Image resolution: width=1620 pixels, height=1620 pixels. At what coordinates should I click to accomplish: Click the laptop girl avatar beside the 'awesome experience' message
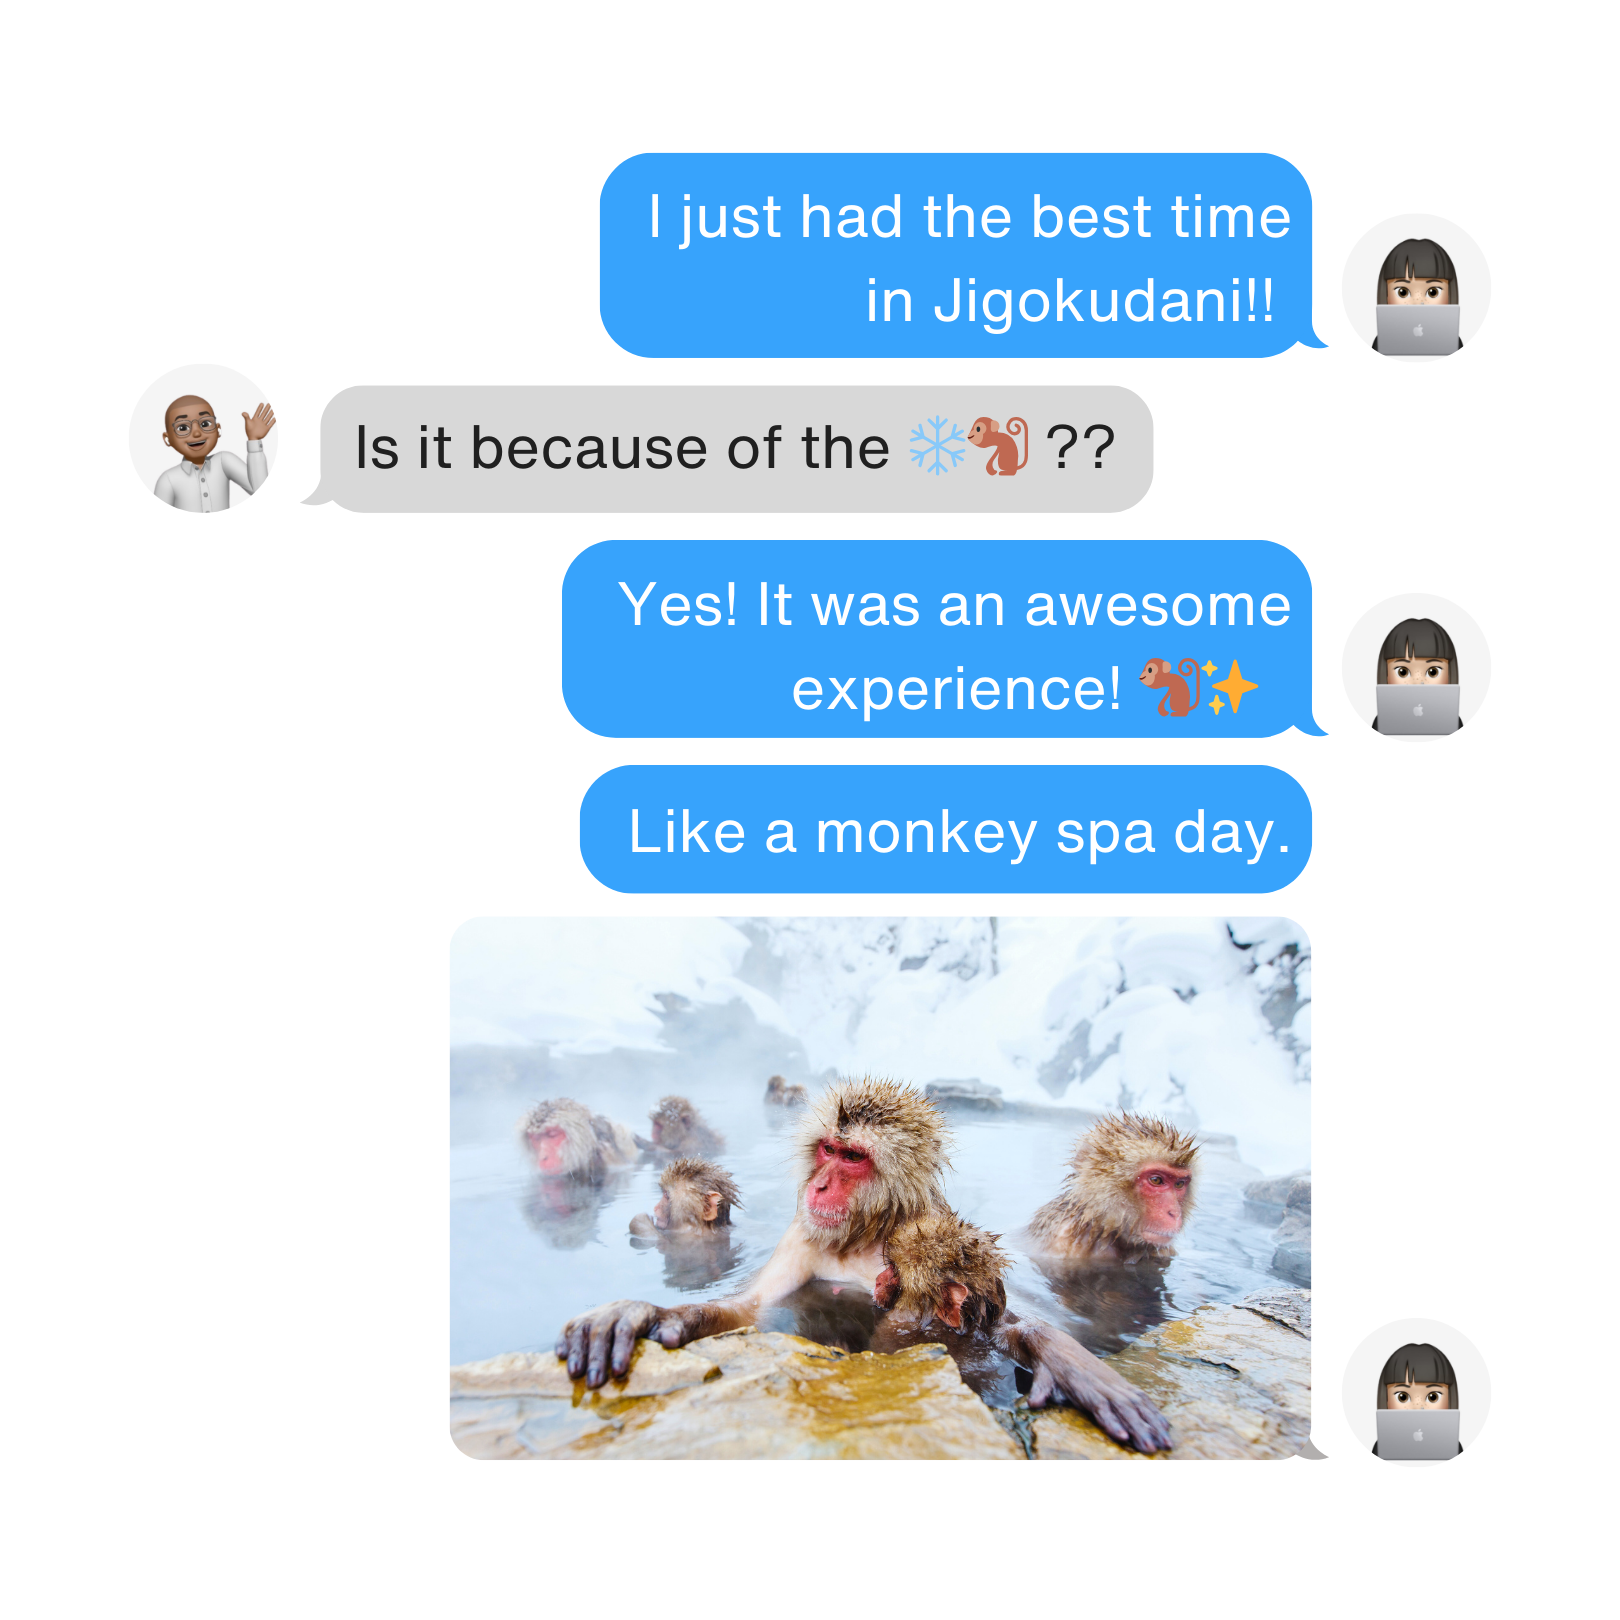tap(1416, 668)
